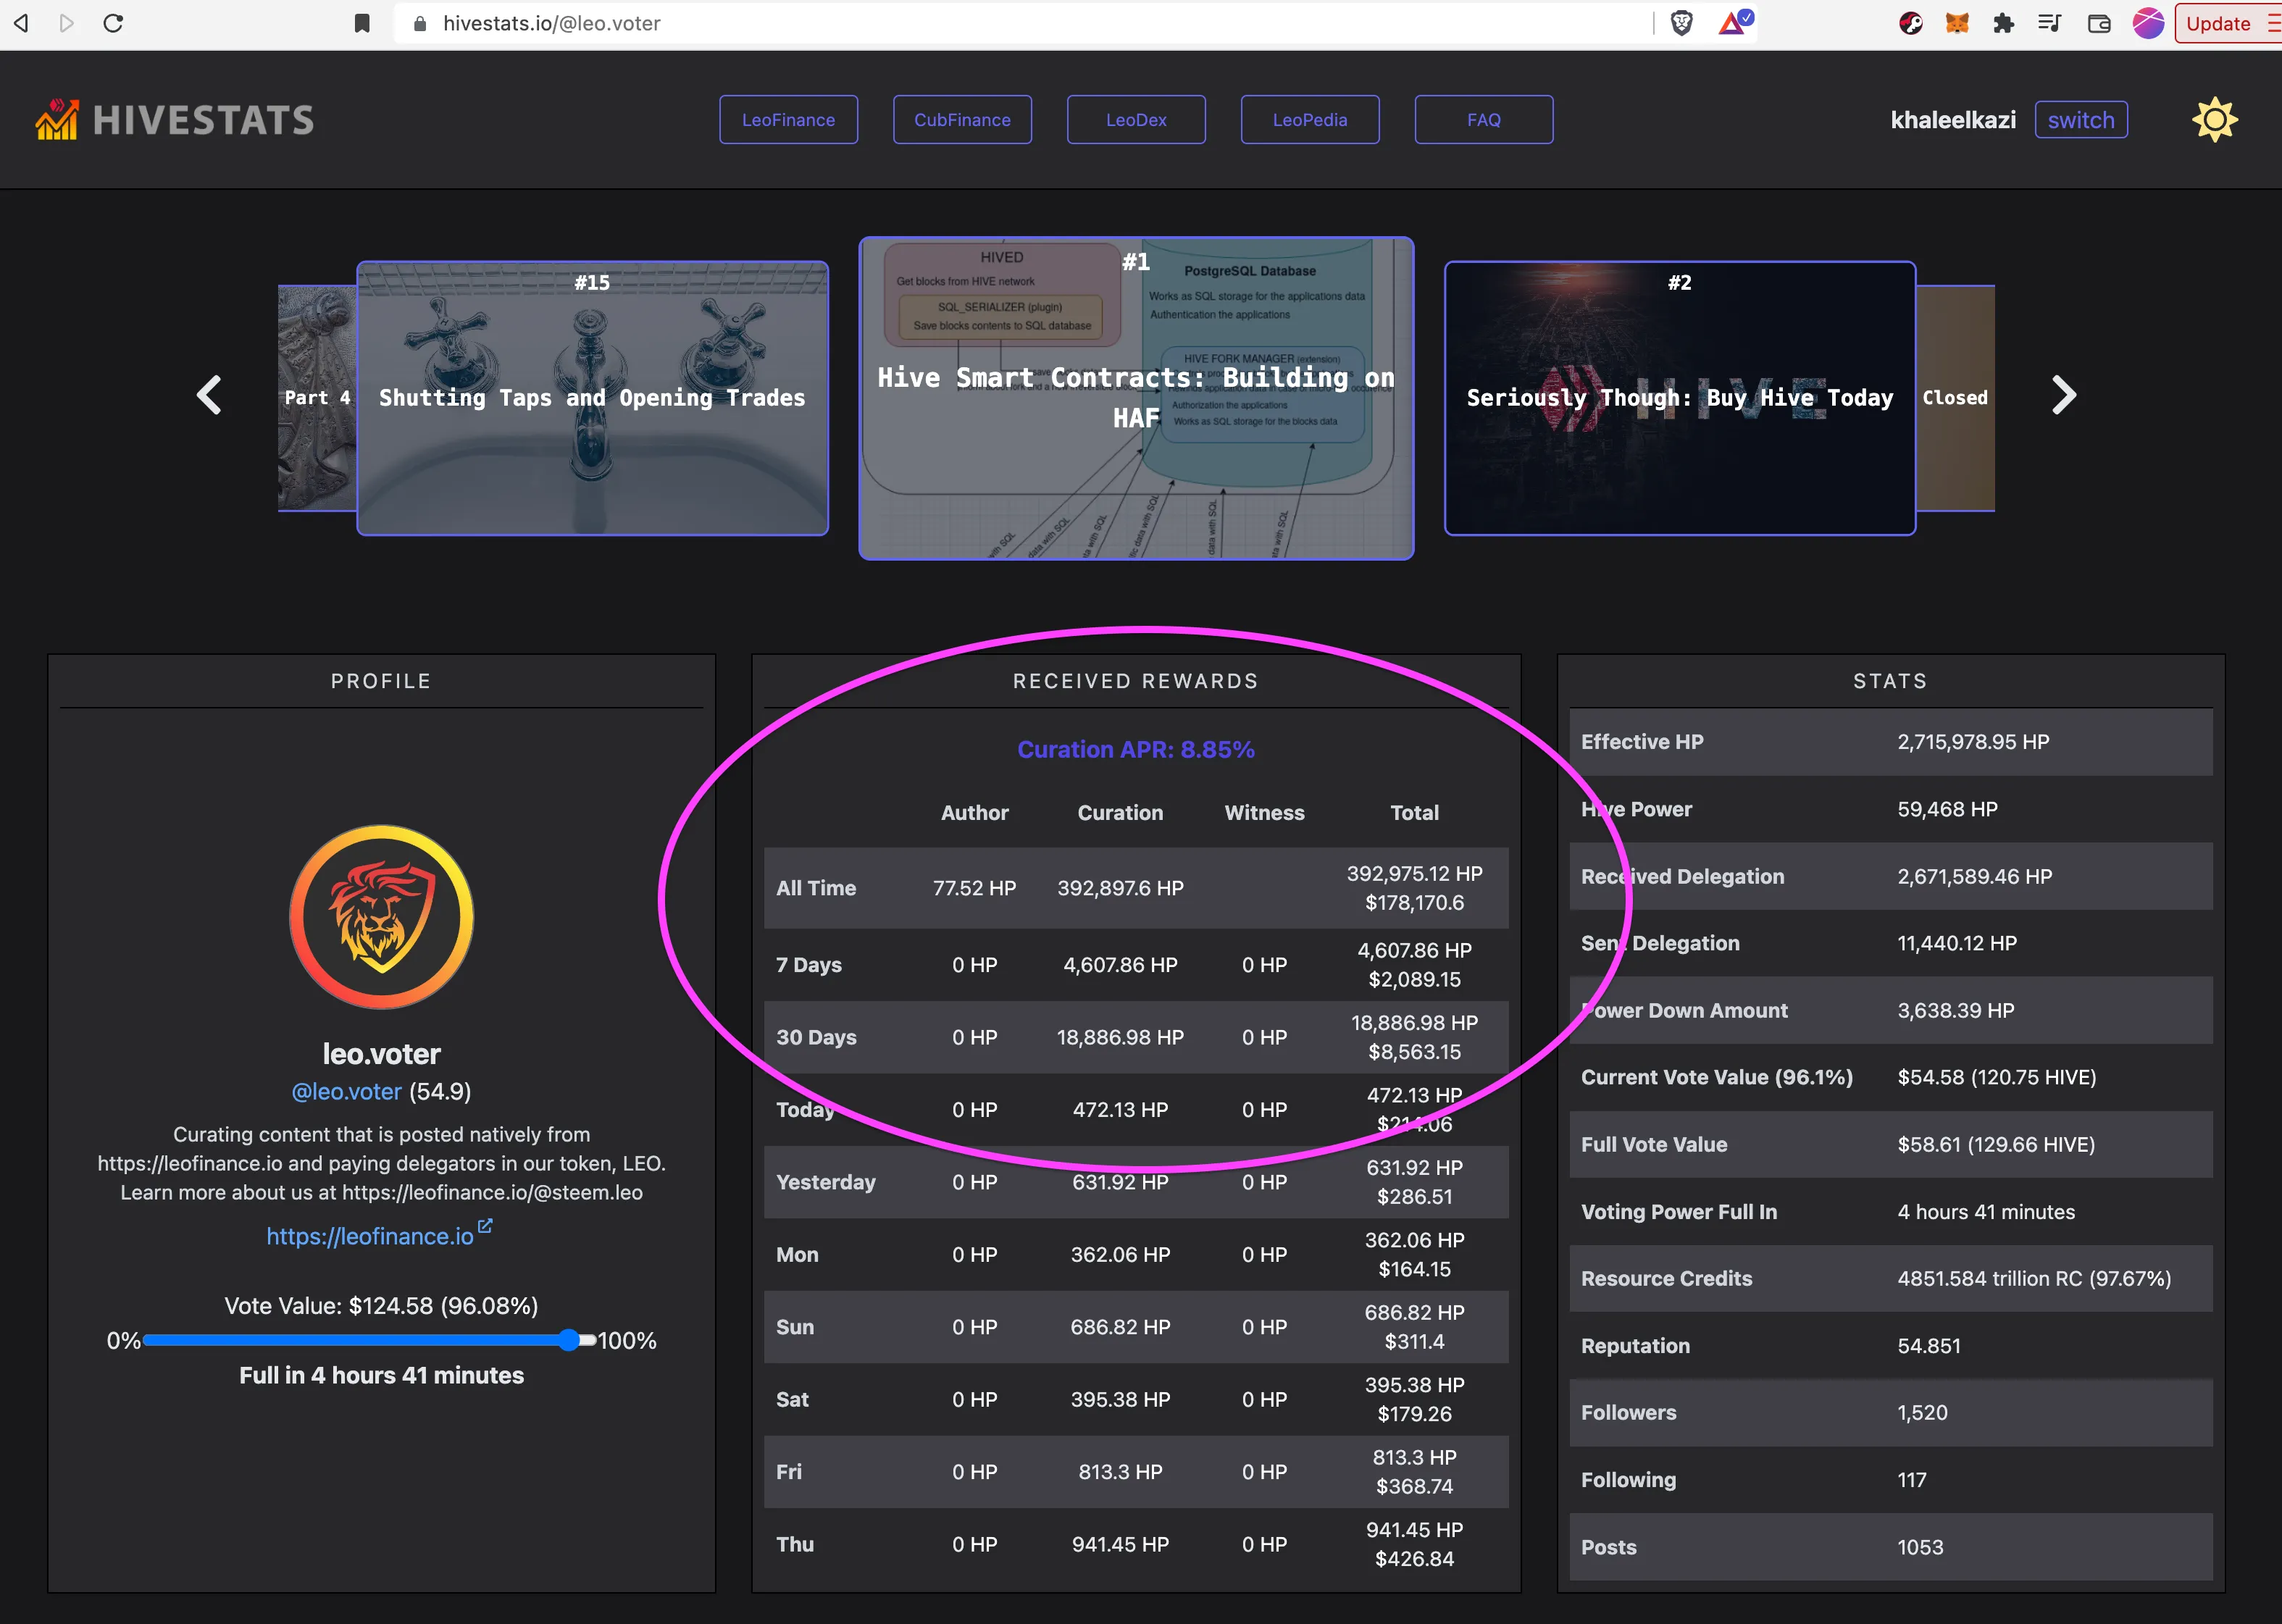Open the extensions puzzle icon

[2002, 23]
